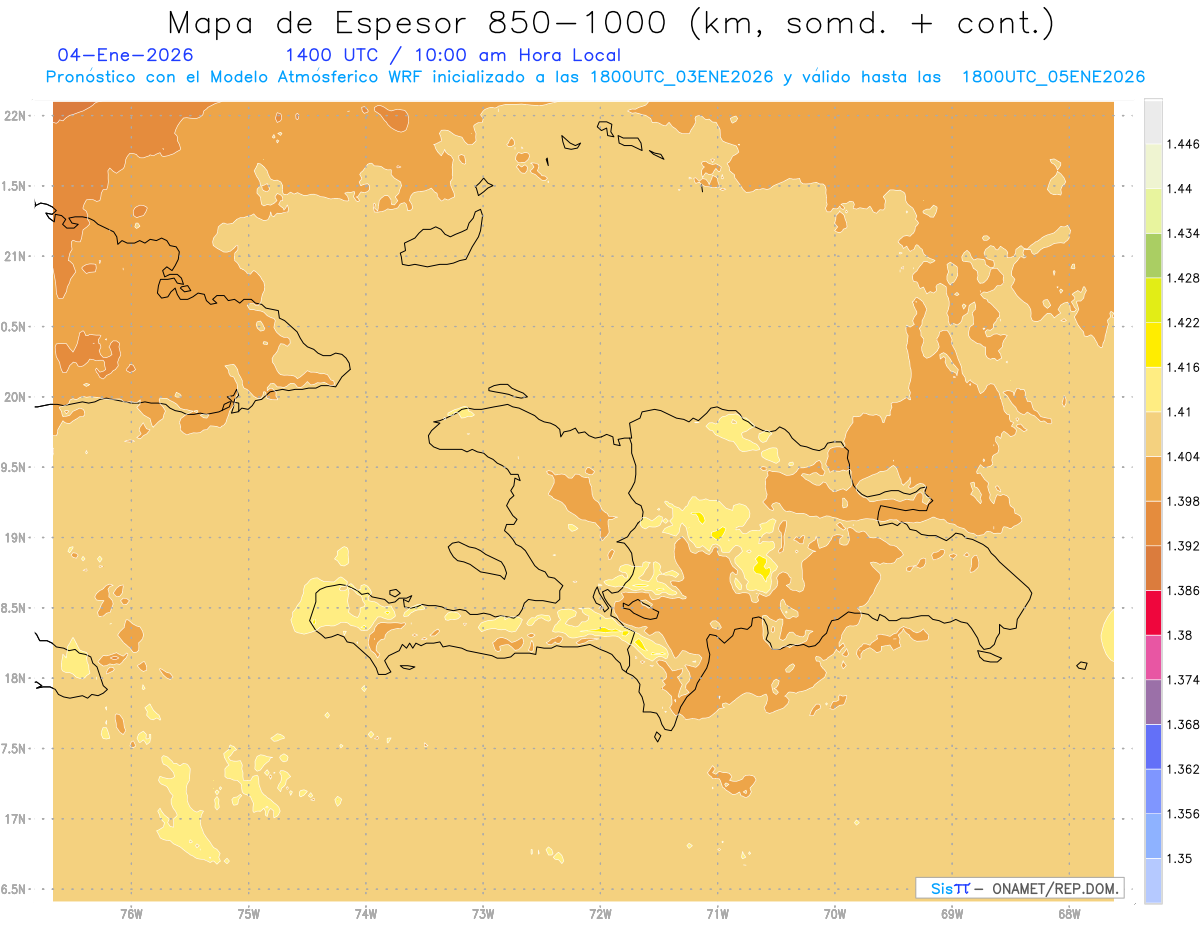Click the longitude label "71W"
The image size is (1200, 927).
[718, 914]
